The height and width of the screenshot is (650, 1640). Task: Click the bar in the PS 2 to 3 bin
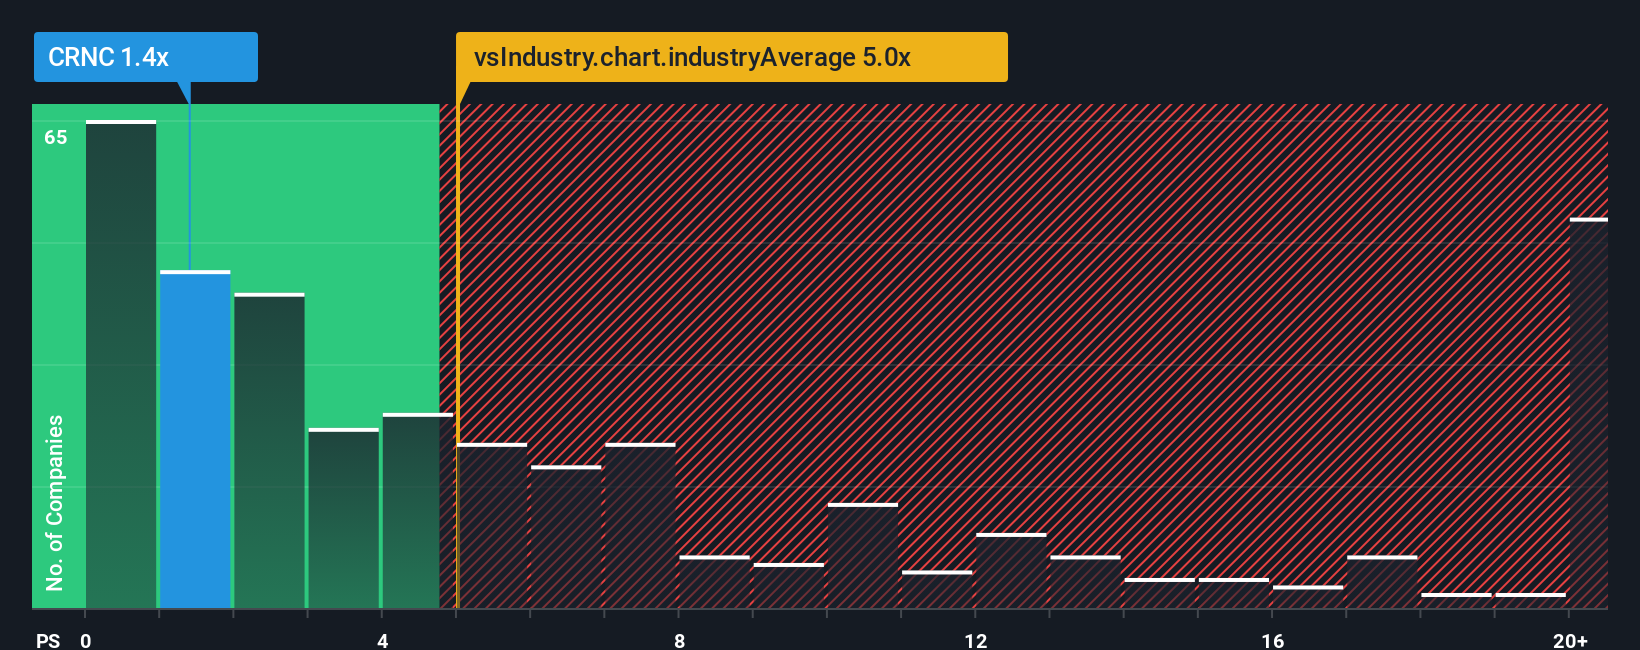269,450
